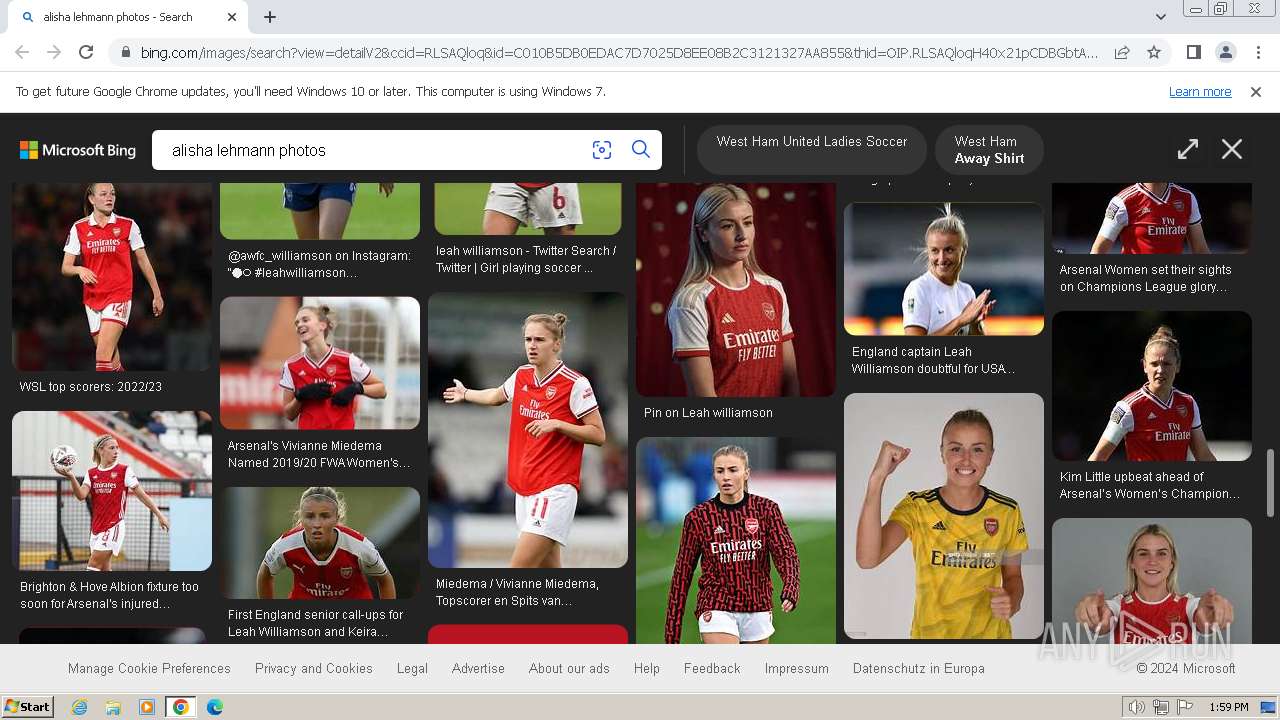Screen dimensions: 1280x720
Task: Open the Chrome profile avatar icon
Action: (x=1225, y=52)
